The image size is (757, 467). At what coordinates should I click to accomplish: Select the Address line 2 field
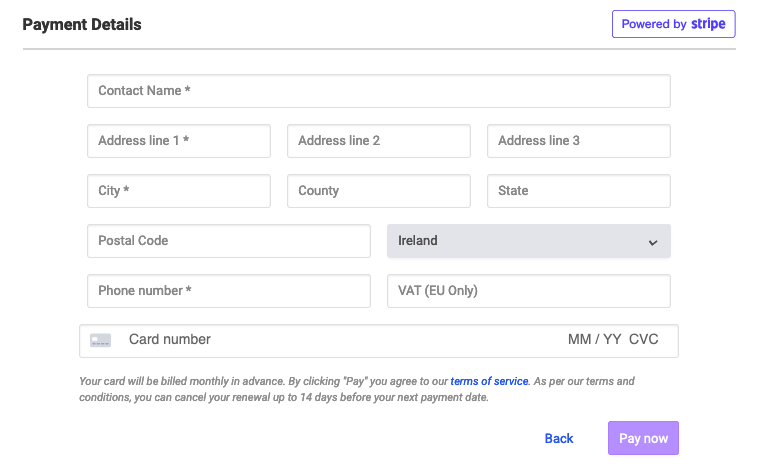point(378,141)
